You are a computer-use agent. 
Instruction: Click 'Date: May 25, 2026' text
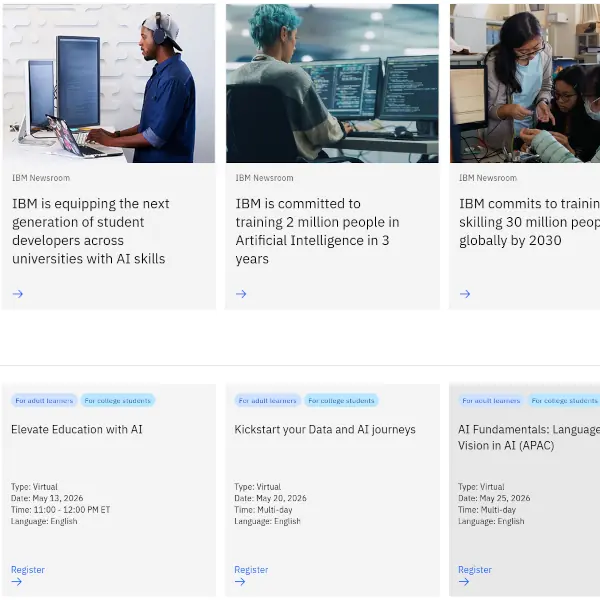494,498
